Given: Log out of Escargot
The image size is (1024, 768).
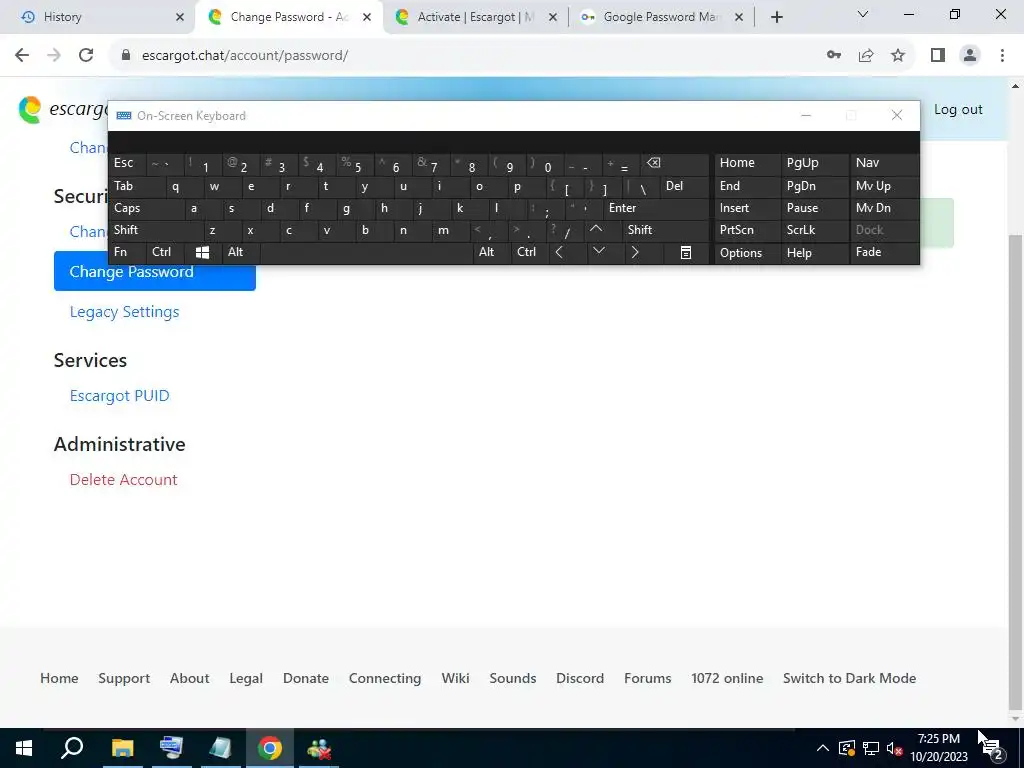Looking at the screenshot, I should point(957,110).
